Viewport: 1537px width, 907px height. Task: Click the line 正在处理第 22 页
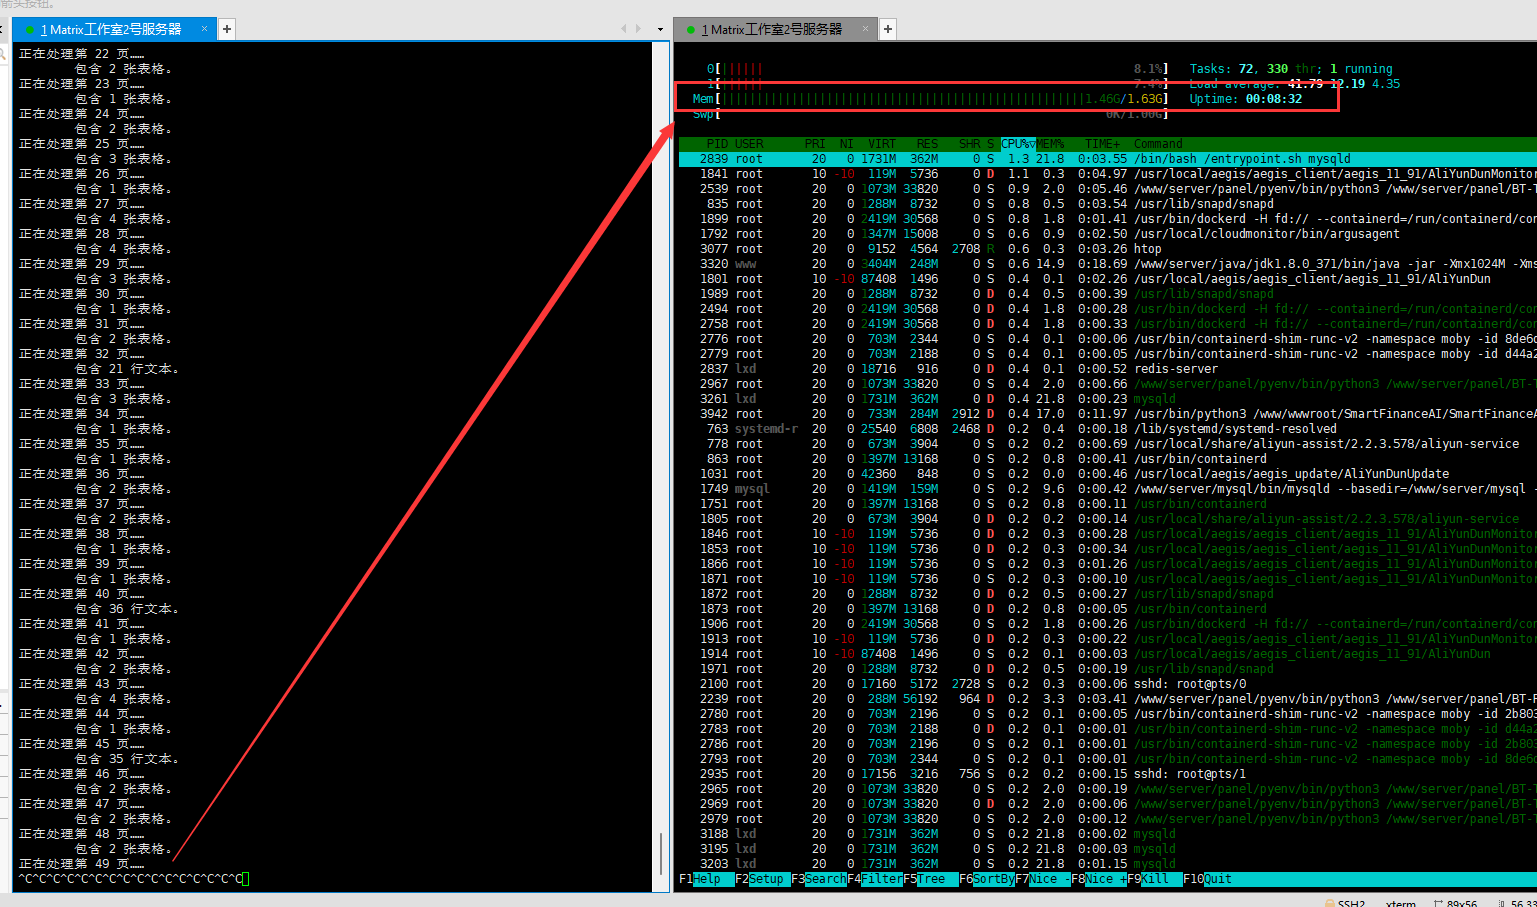click(81, 54)
